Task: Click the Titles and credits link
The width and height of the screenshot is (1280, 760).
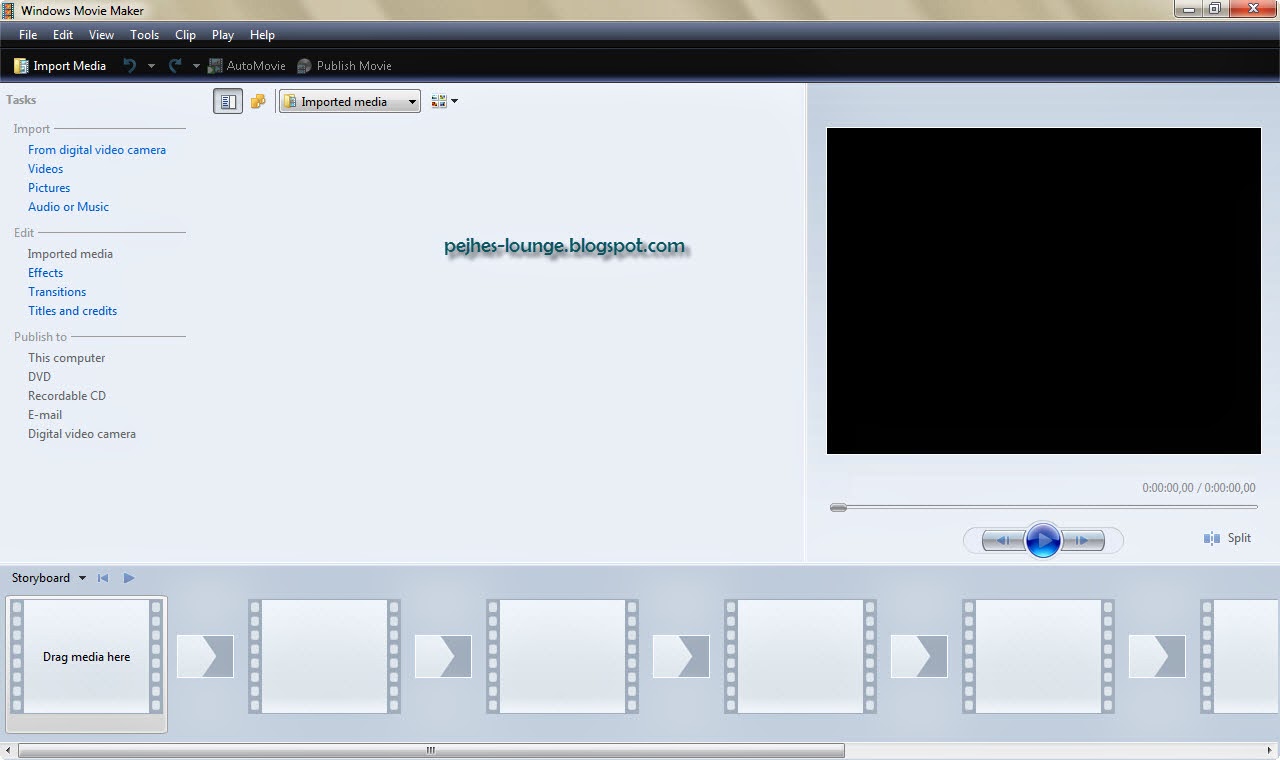Action: (72, 310)
